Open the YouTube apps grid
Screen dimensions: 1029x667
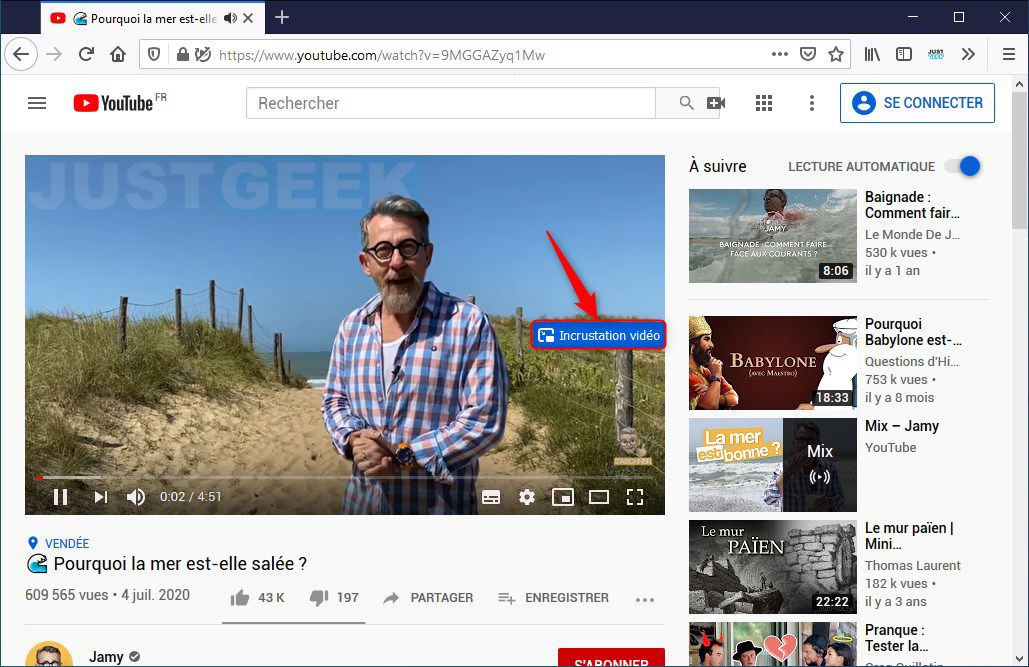coord(764,103)
